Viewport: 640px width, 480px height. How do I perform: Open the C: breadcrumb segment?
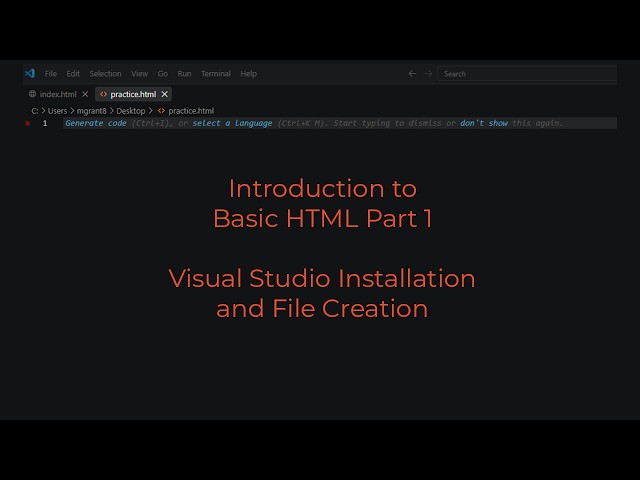35,111
